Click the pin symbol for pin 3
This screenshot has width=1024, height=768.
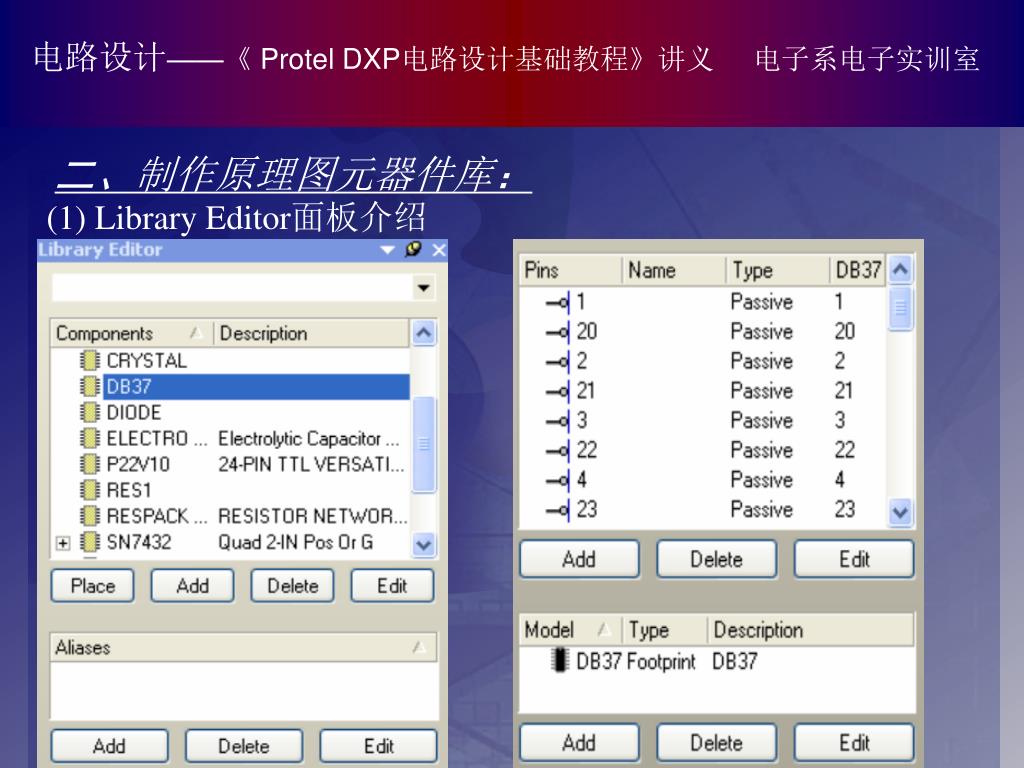pos(558,420)
